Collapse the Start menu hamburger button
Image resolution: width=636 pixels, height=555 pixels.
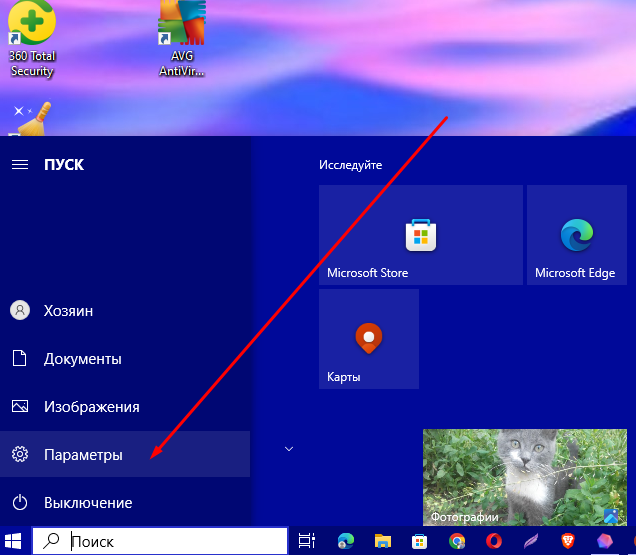point(20,164)
